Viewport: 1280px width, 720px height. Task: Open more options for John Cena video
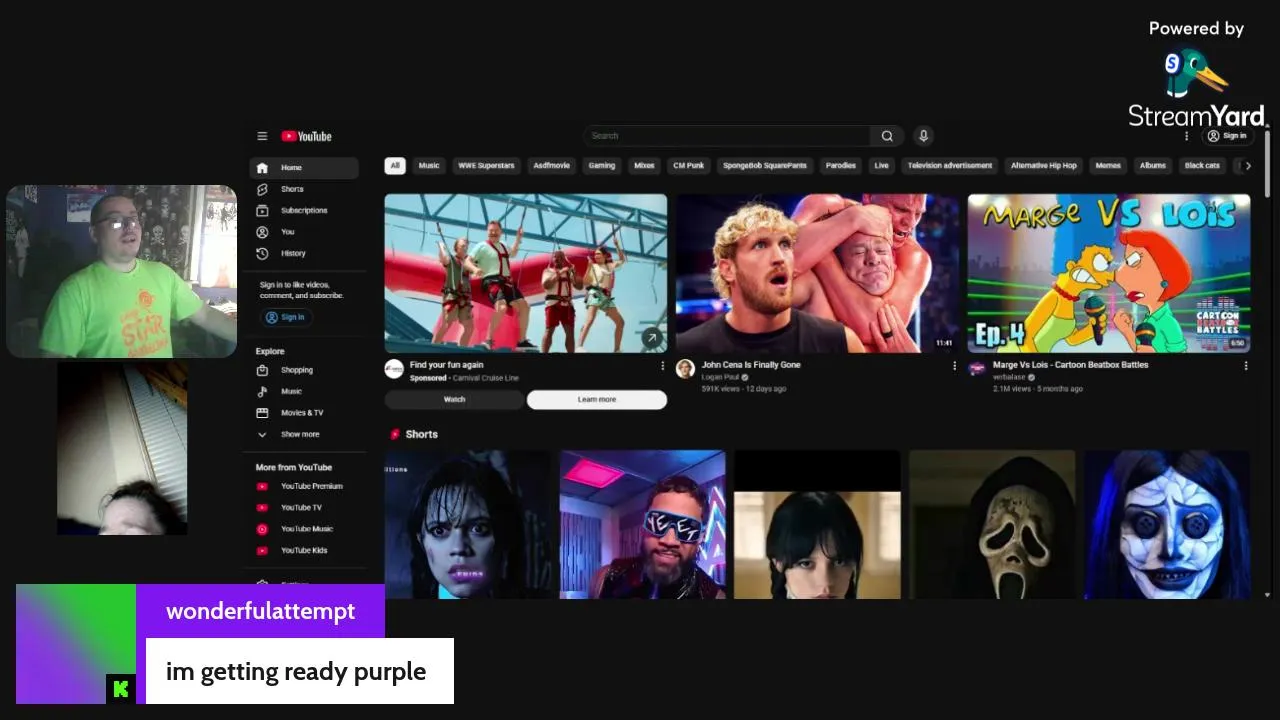pyautogui.click(x=954, y=366)
